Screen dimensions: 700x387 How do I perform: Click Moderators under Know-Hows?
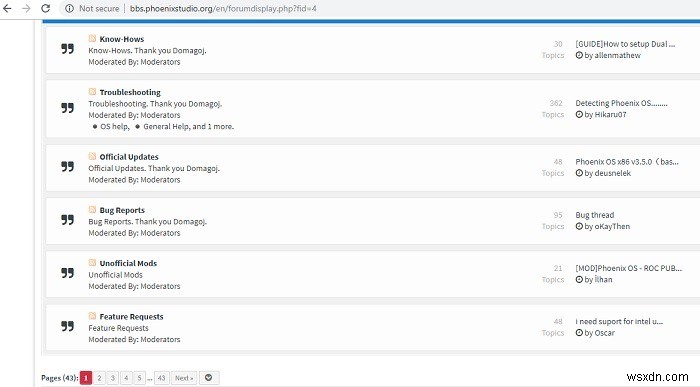(160, 62)
